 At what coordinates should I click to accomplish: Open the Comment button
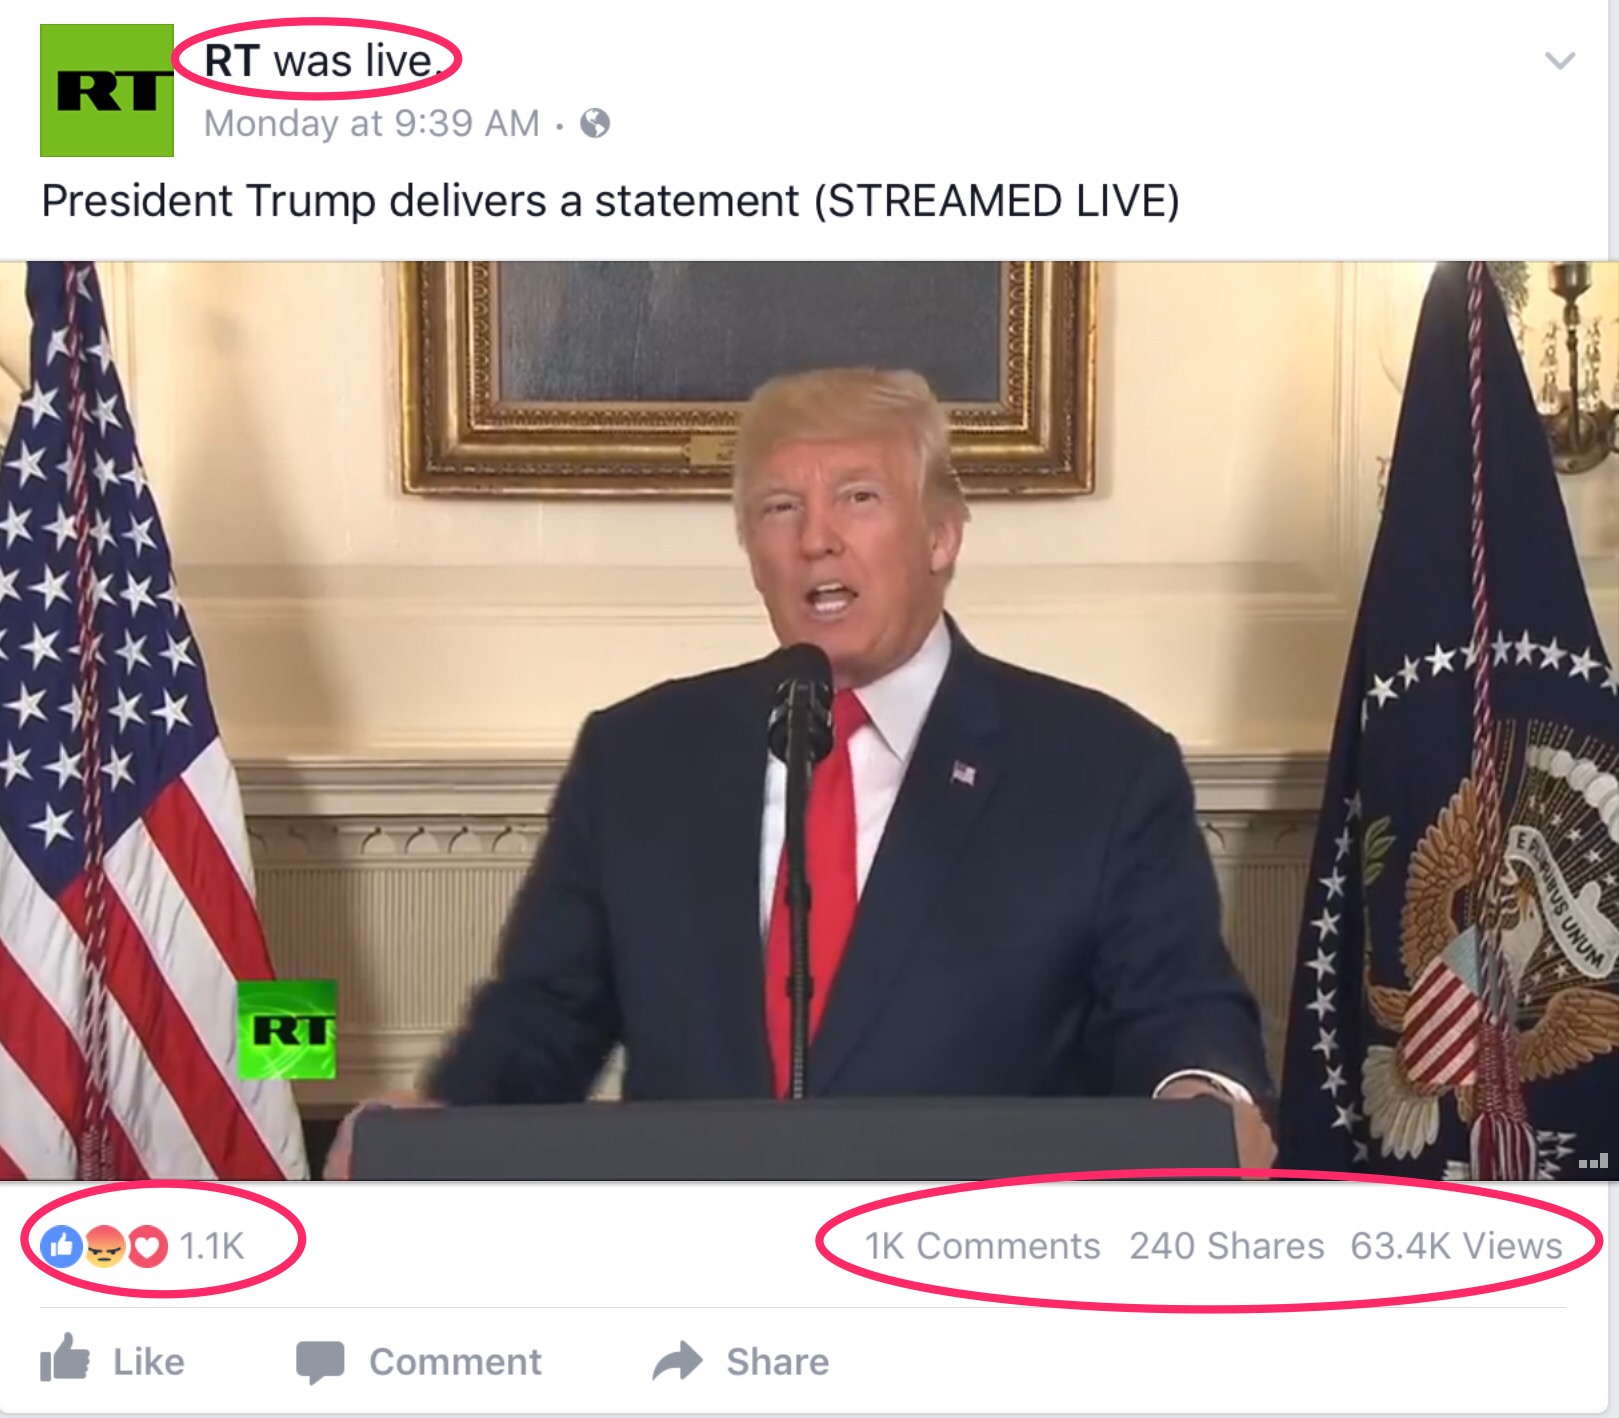(419, 1362)
